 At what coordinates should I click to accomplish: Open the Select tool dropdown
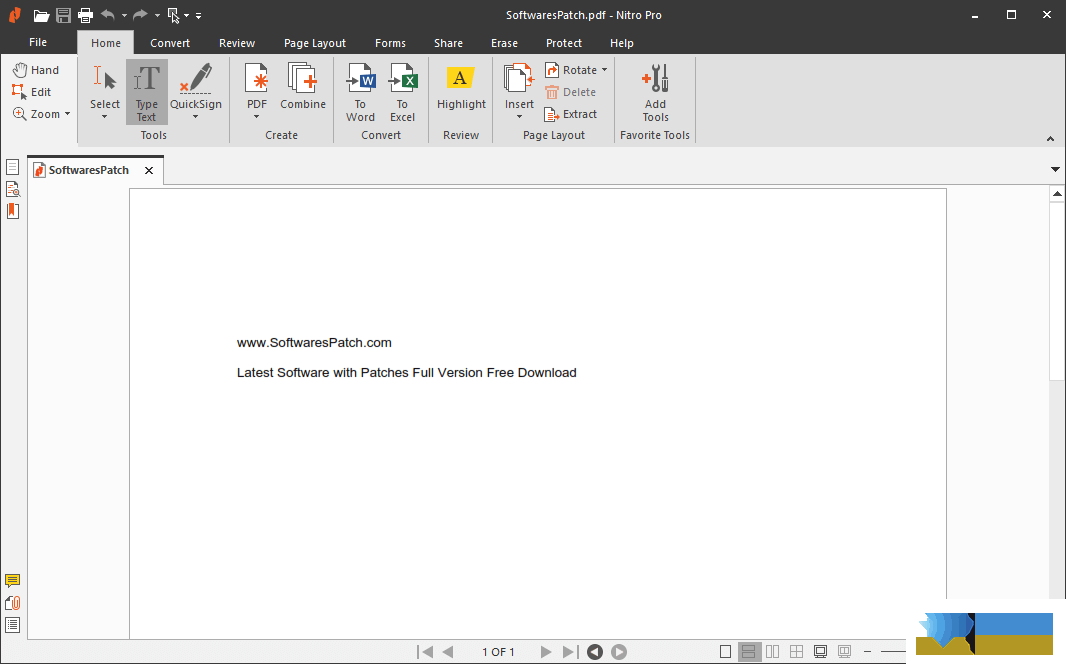click(x=105, y=117)
